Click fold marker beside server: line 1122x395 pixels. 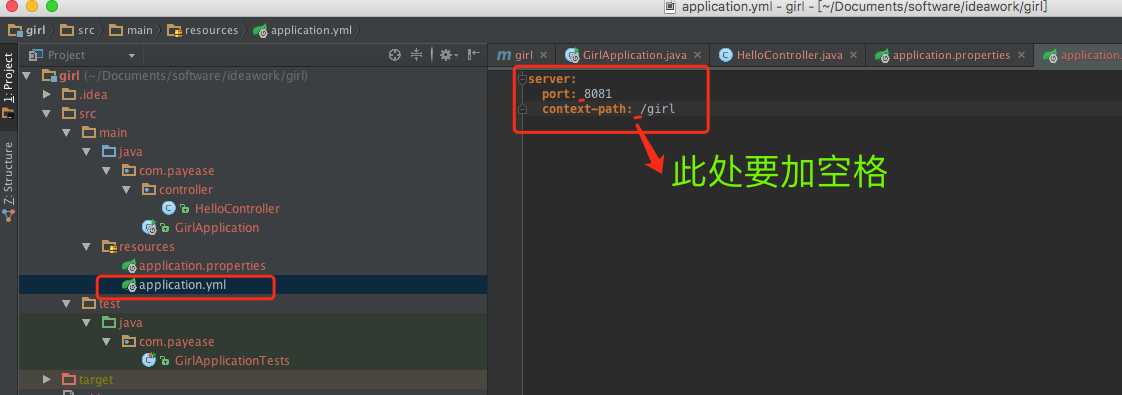(x=522, y=79)
